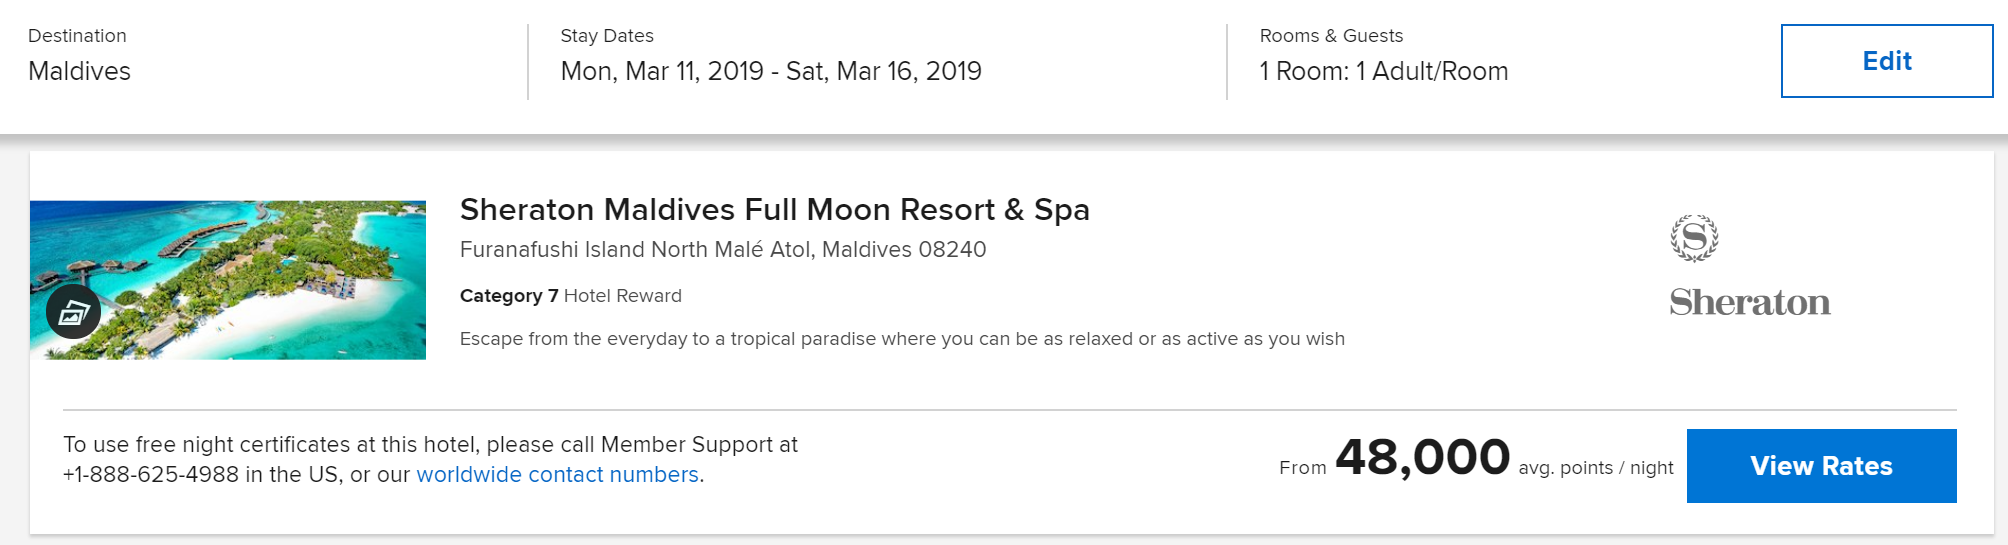Open the hotel photo gallery icon
This screenshot has height=545, width=2008.
pos(73,312)
